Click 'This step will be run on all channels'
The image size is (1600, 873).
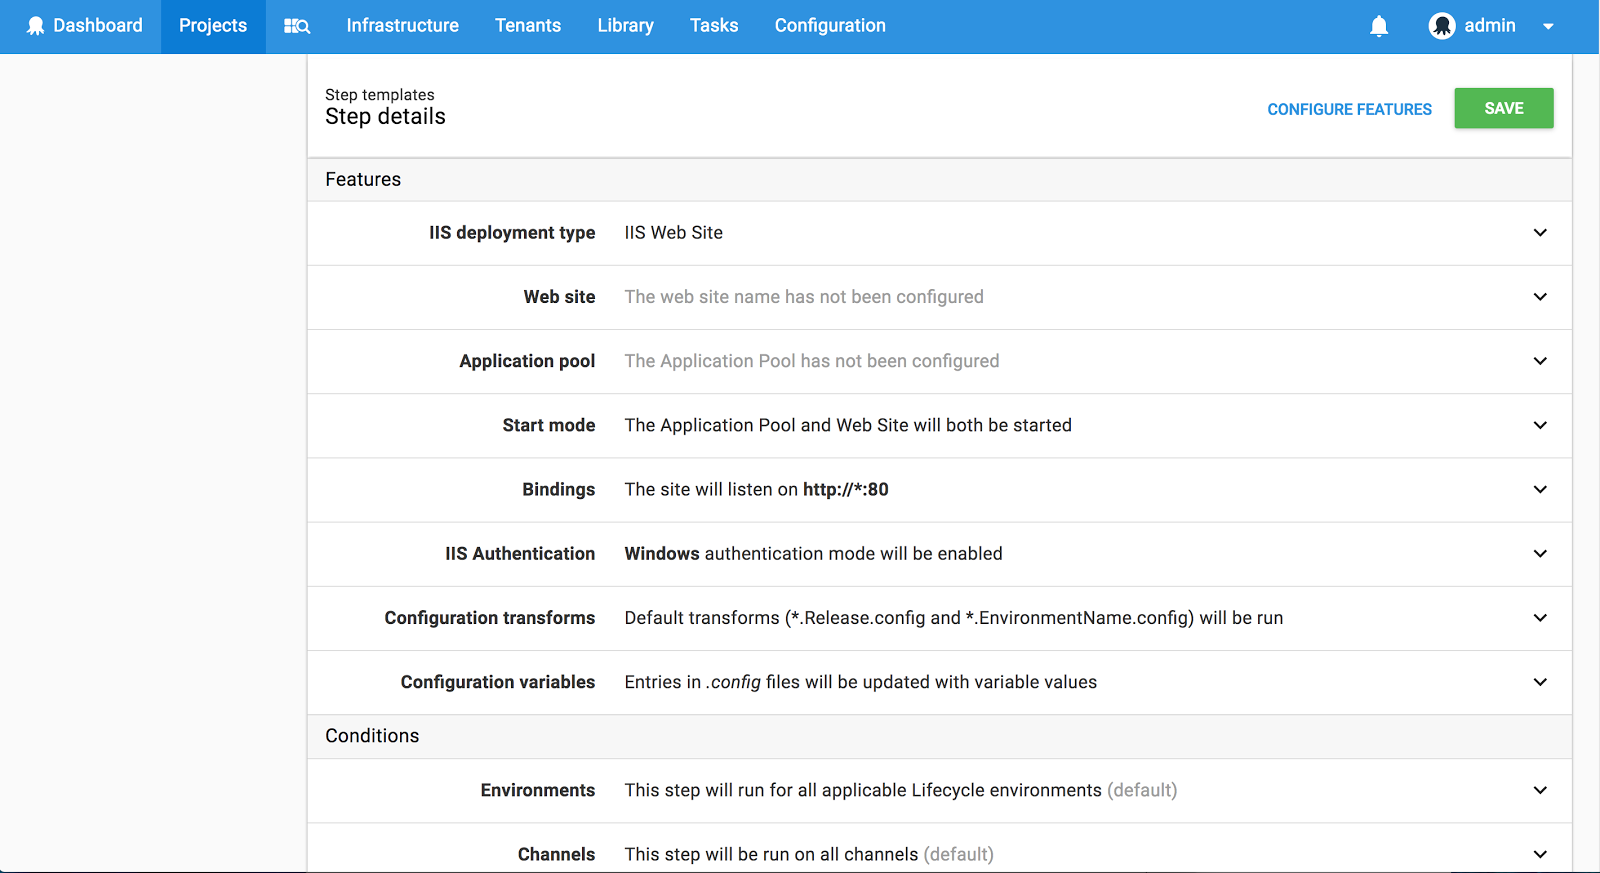pyautogui.click(x=809, y=854)
